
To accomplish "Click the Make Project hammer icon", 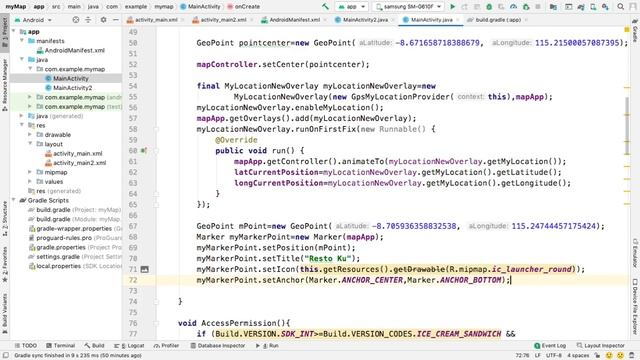I will click(325, 7).
